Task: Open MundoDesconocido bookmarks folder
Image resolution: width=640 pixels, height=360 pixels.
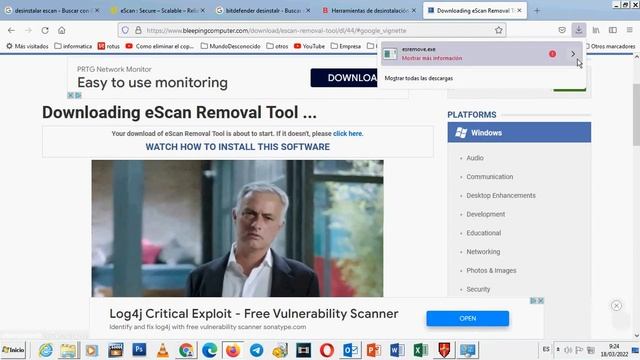Action: pos(231,46)
